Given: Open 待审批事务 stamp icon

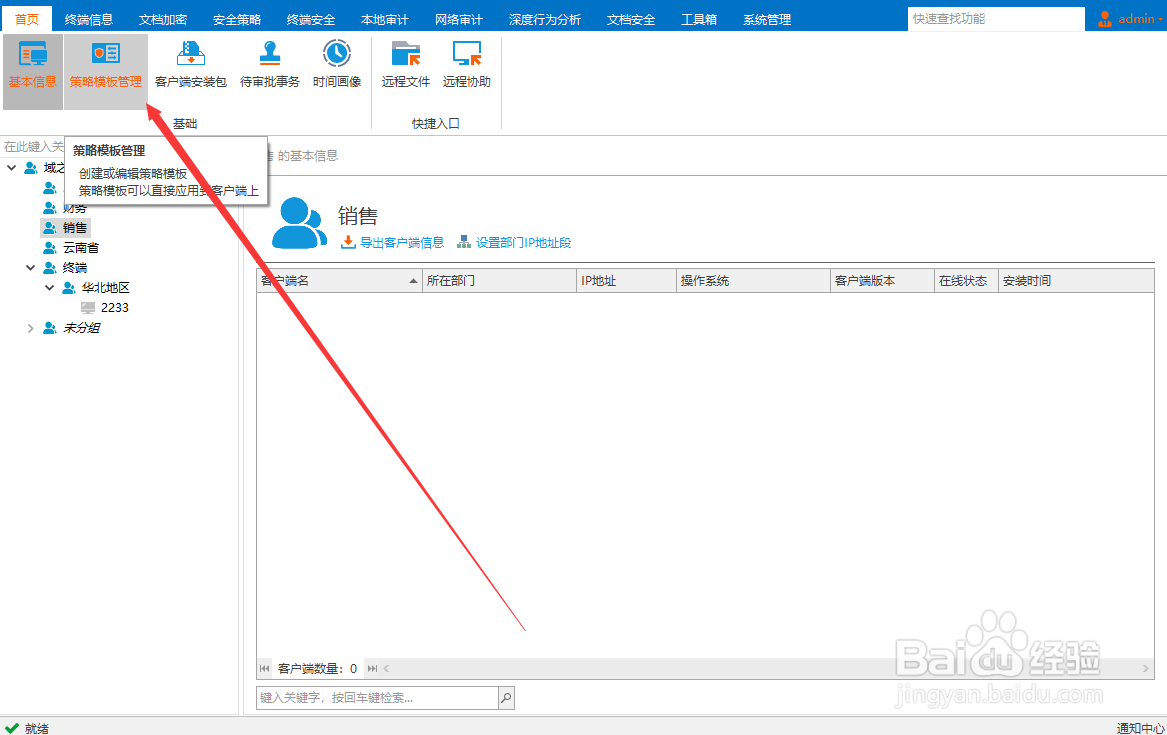Looking at the screenshot, I should click(269, 65).
